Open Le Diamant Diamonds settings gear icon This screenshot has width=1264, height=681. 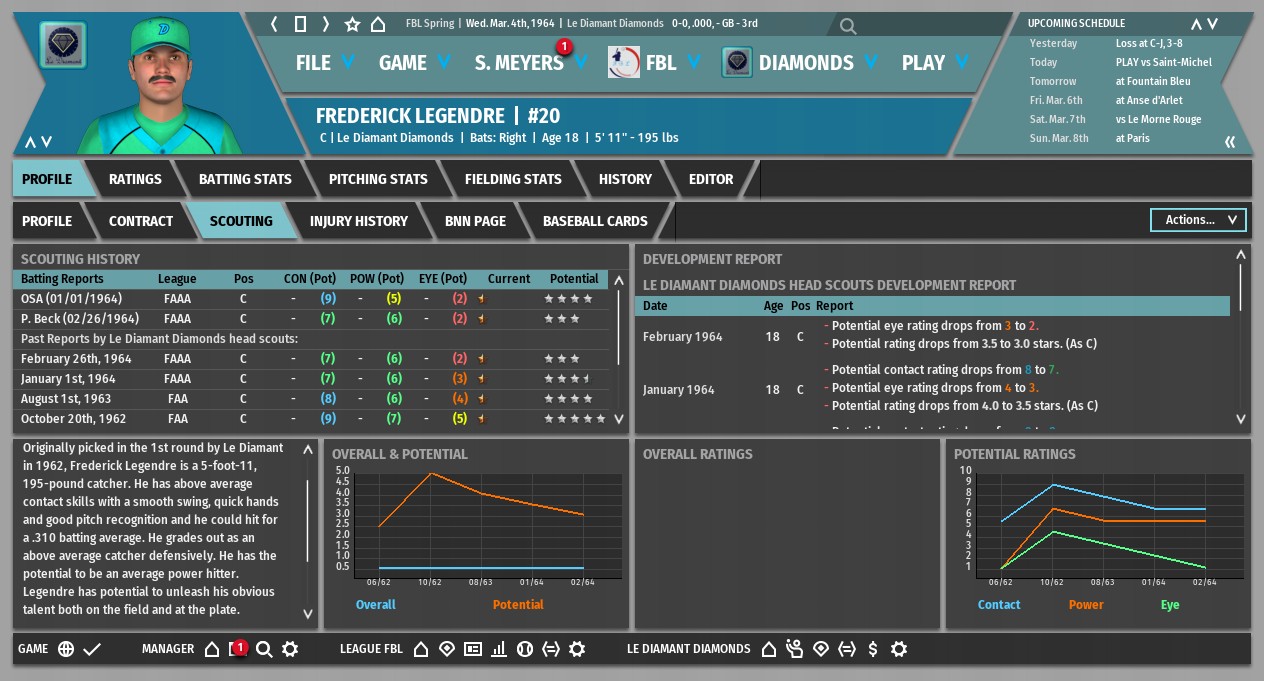coord(899,649)
